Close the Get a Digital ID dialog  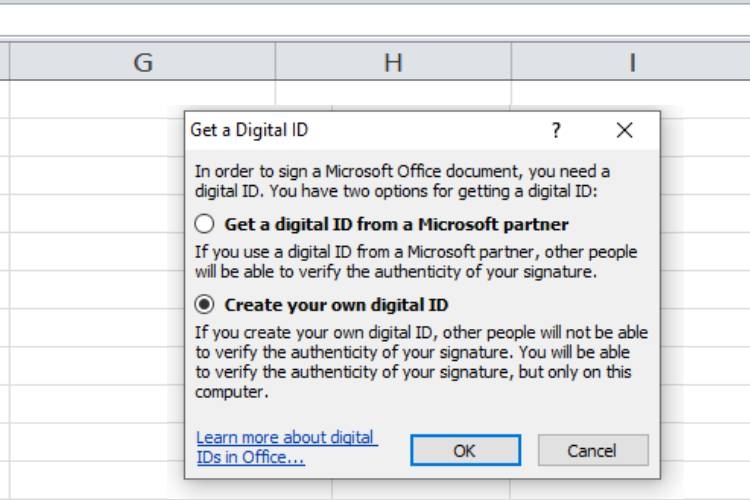(624, 130)
